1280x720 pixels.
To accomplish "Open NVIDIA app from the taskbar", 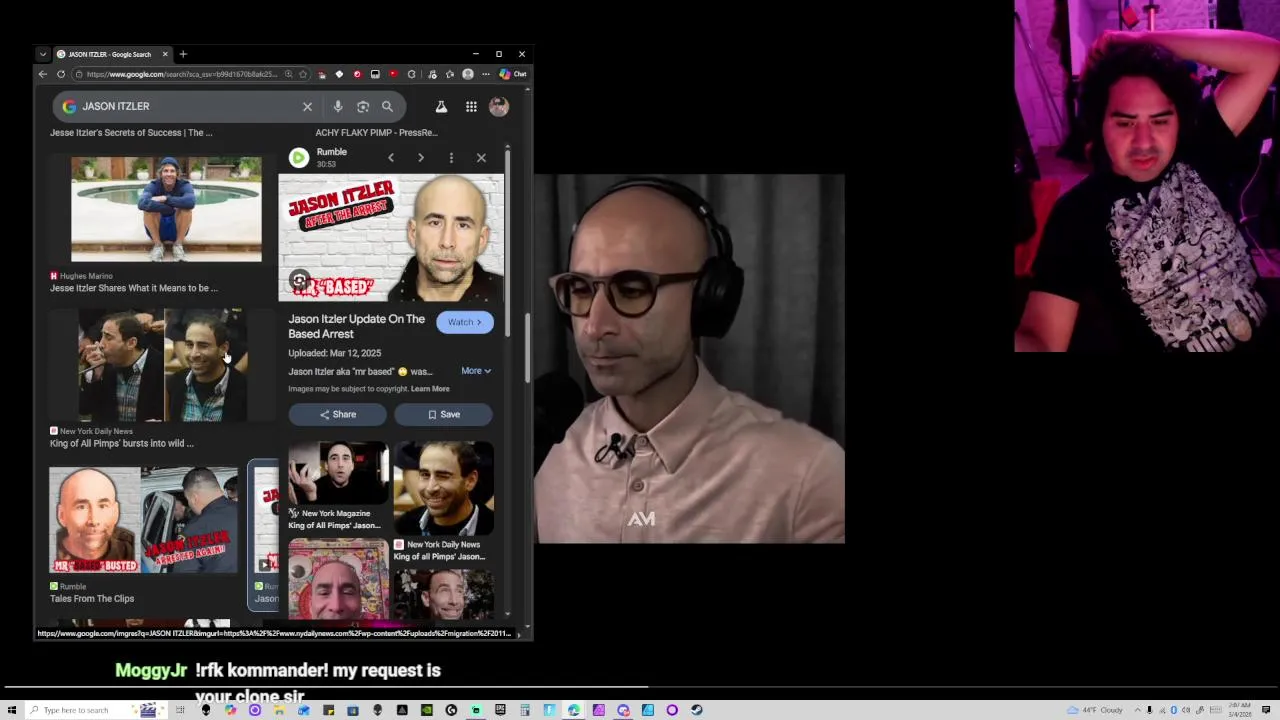I will point(427,710).
